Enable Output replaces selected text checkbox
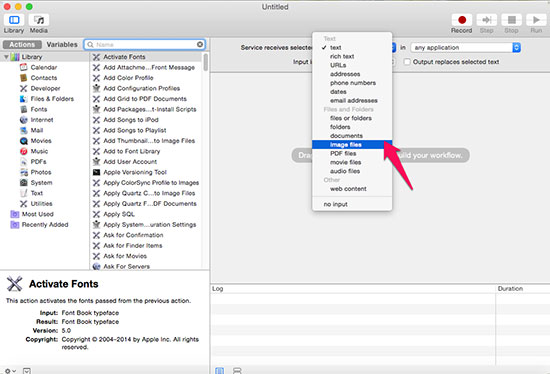 [x=407, y=62]
